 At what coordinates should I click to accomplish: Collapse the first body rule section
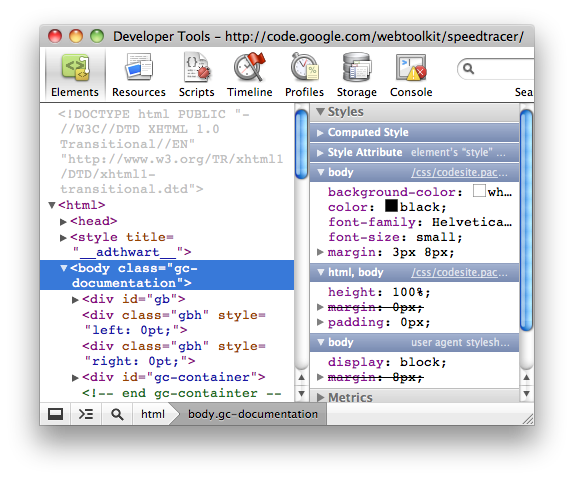[321, 172]
